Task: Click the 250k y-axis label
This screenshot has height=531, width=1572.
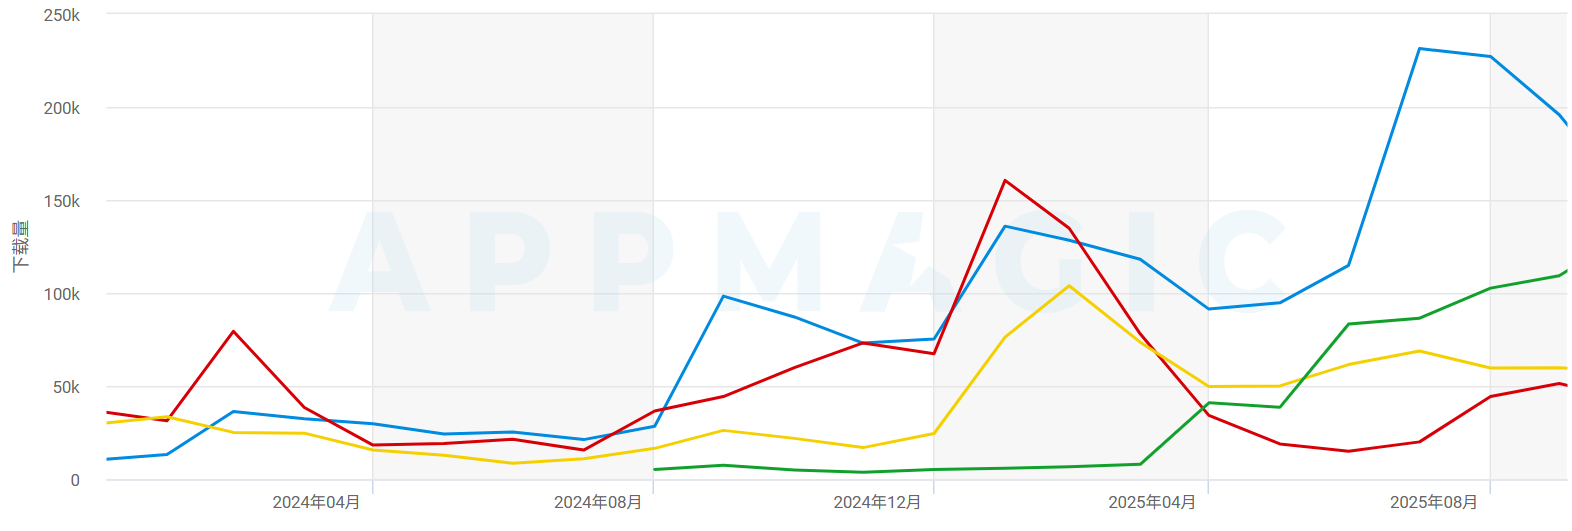Action: coord(62,16)
